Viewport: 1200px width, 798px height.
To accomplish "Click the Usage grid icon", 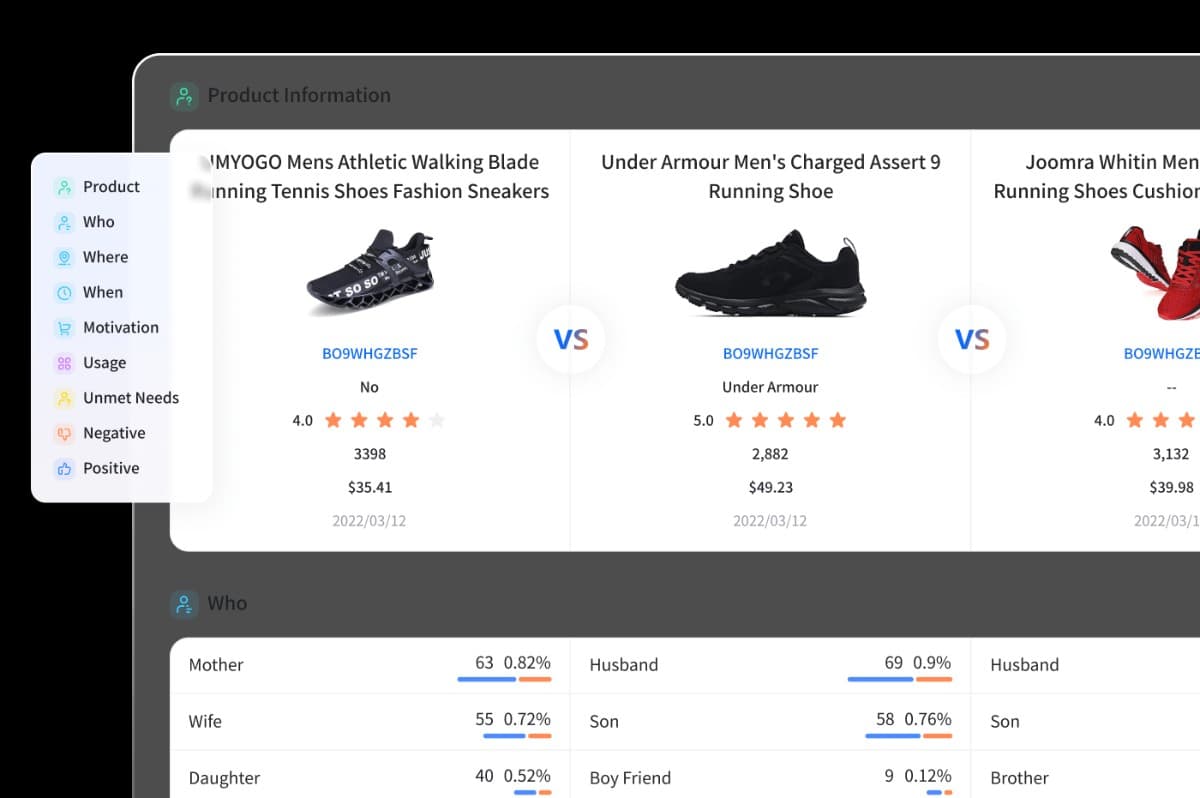I will pyautogui.click(x=64, y=363).
